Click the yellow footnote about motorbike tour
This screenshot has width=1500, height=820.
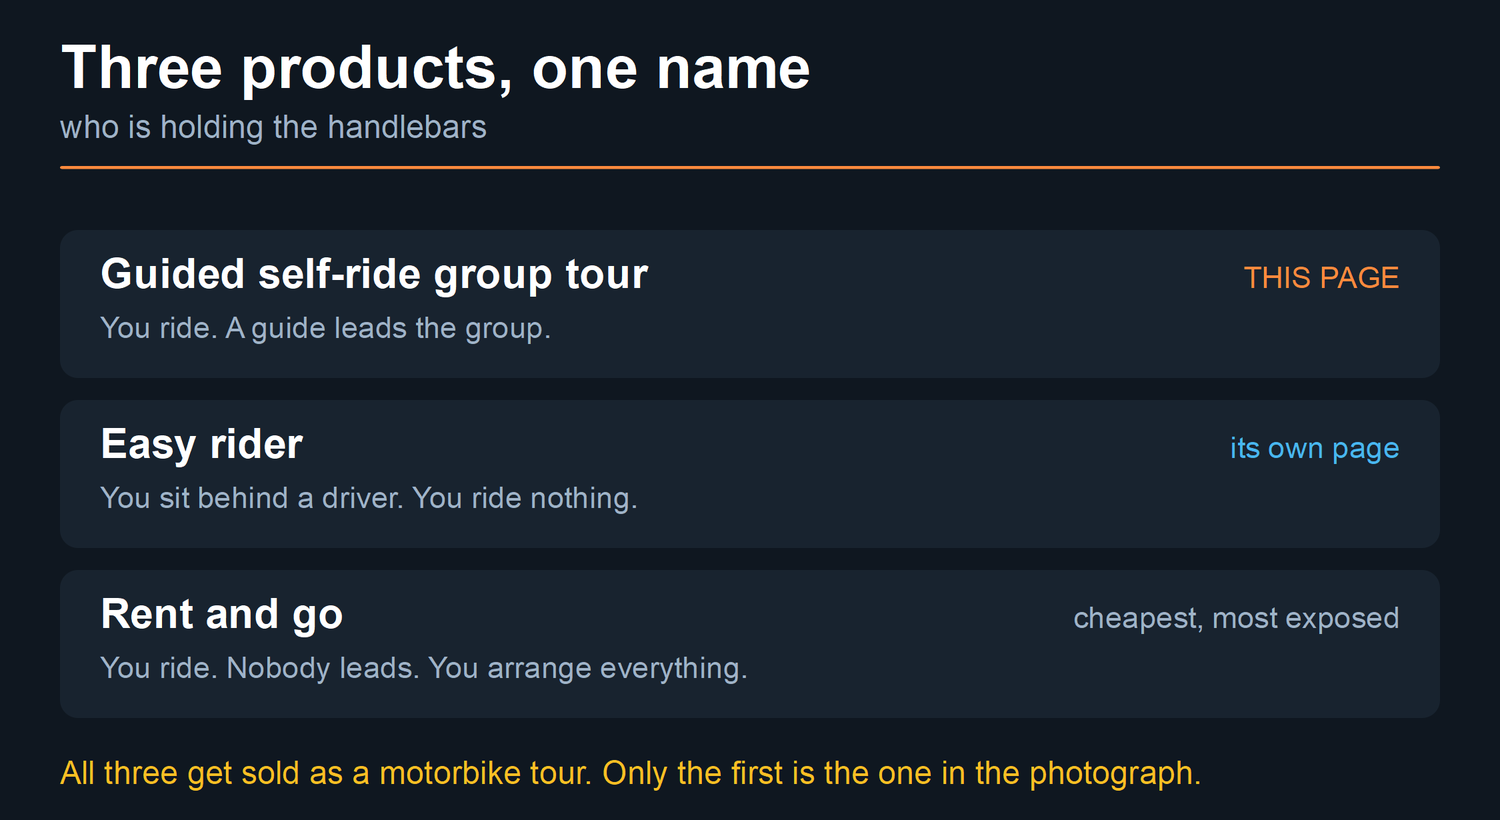coord(630,773)
